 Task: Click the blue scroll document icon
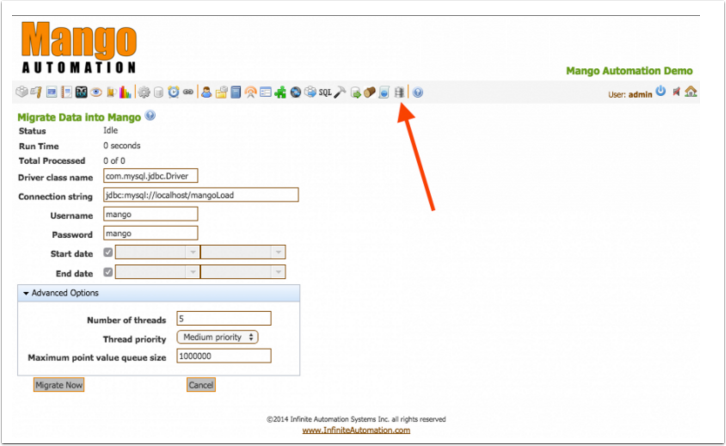pyautogui.click(x=384, y=92)
